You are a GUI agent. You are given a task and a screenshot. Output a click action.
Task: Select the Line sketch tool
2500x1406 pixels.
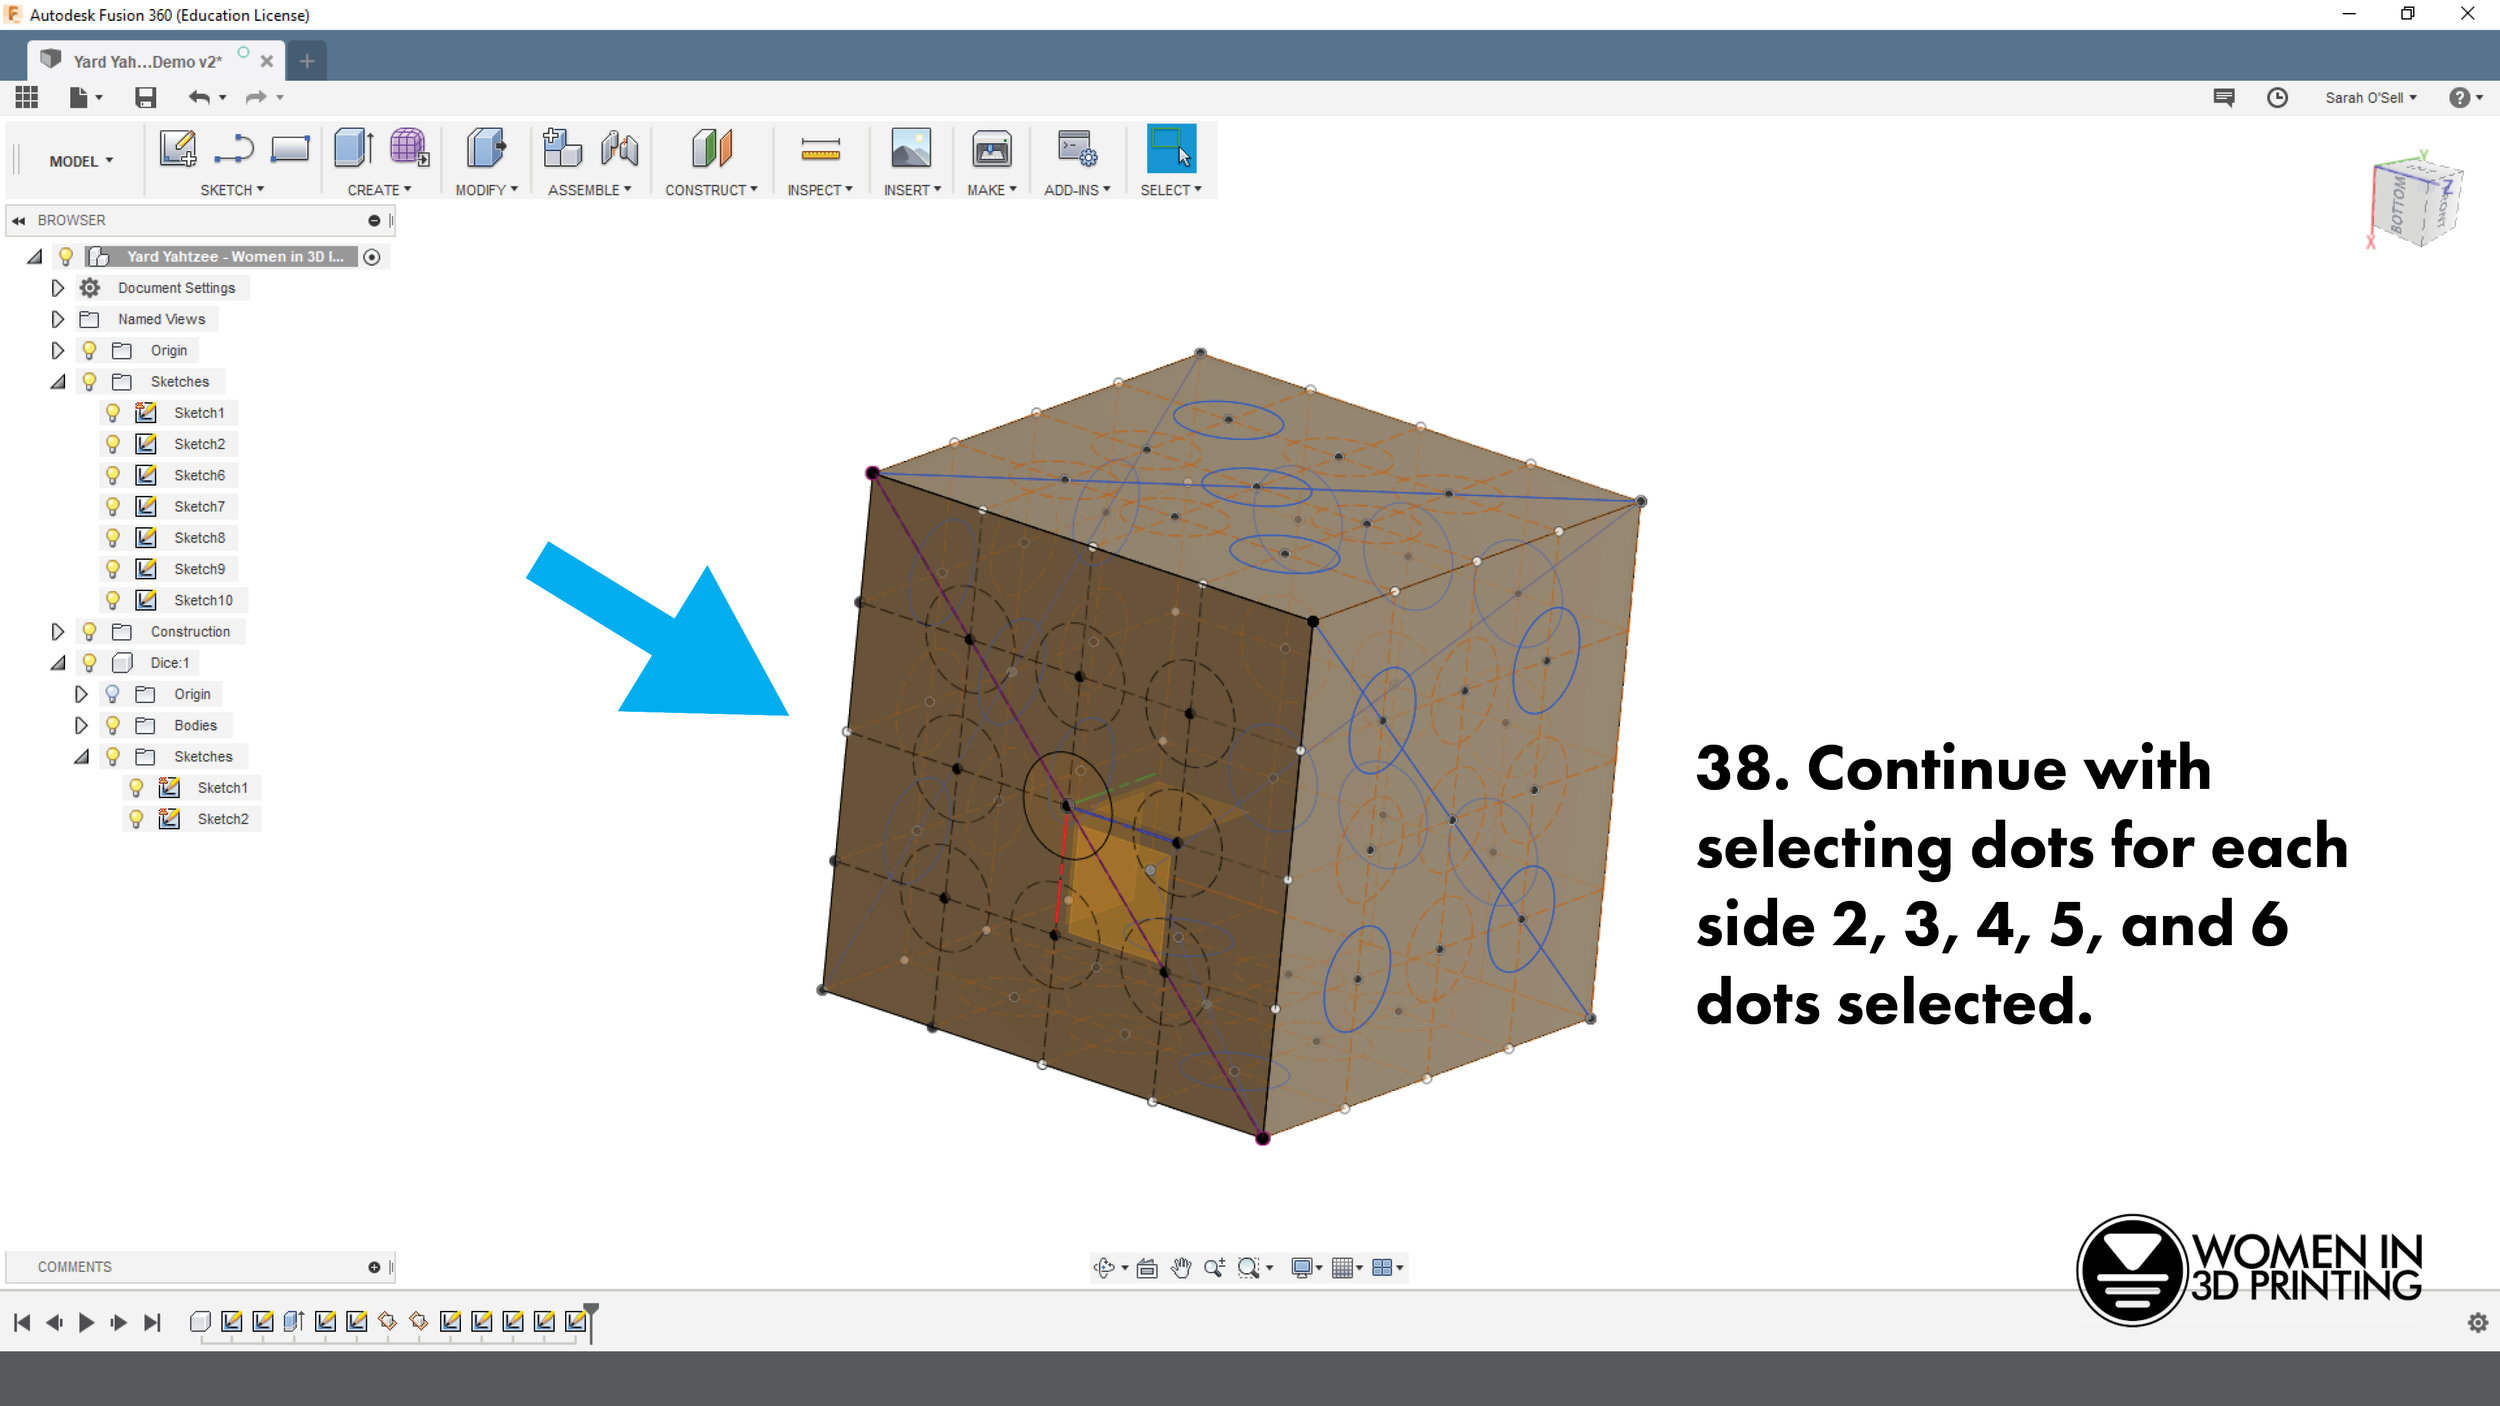click(234, 149)
